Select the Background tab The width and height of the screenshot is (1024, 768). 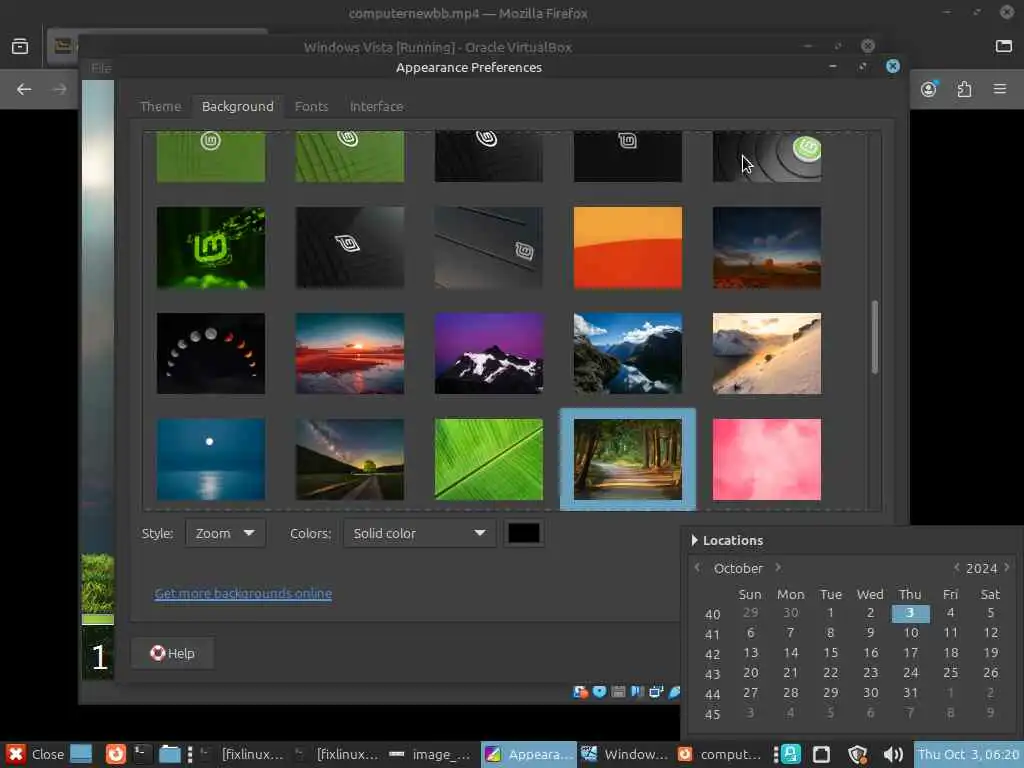[238, 106]
